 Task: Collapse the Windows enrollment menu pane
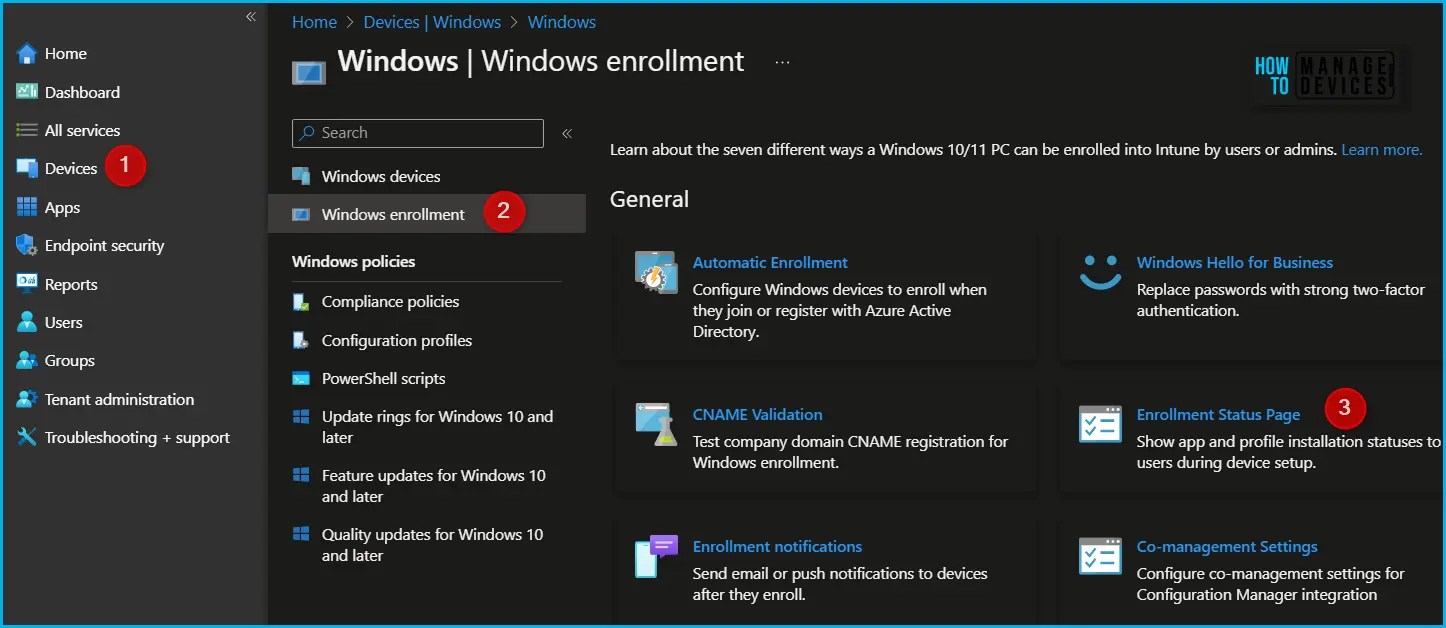(x=567, y=132)
